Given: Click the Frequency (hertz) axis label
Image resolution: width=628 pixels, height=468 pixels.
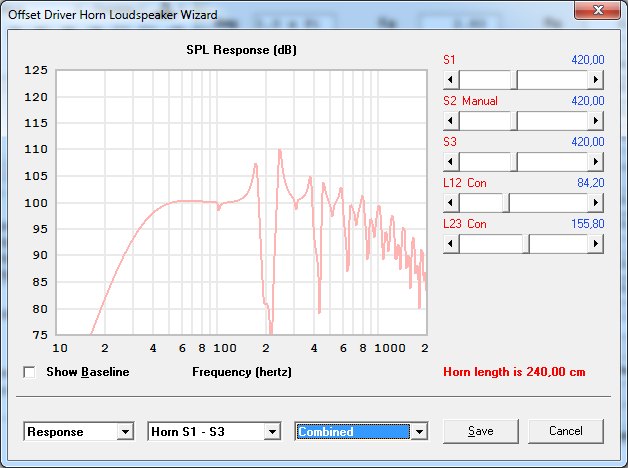Looking at the screenshot, I should 242,372.
